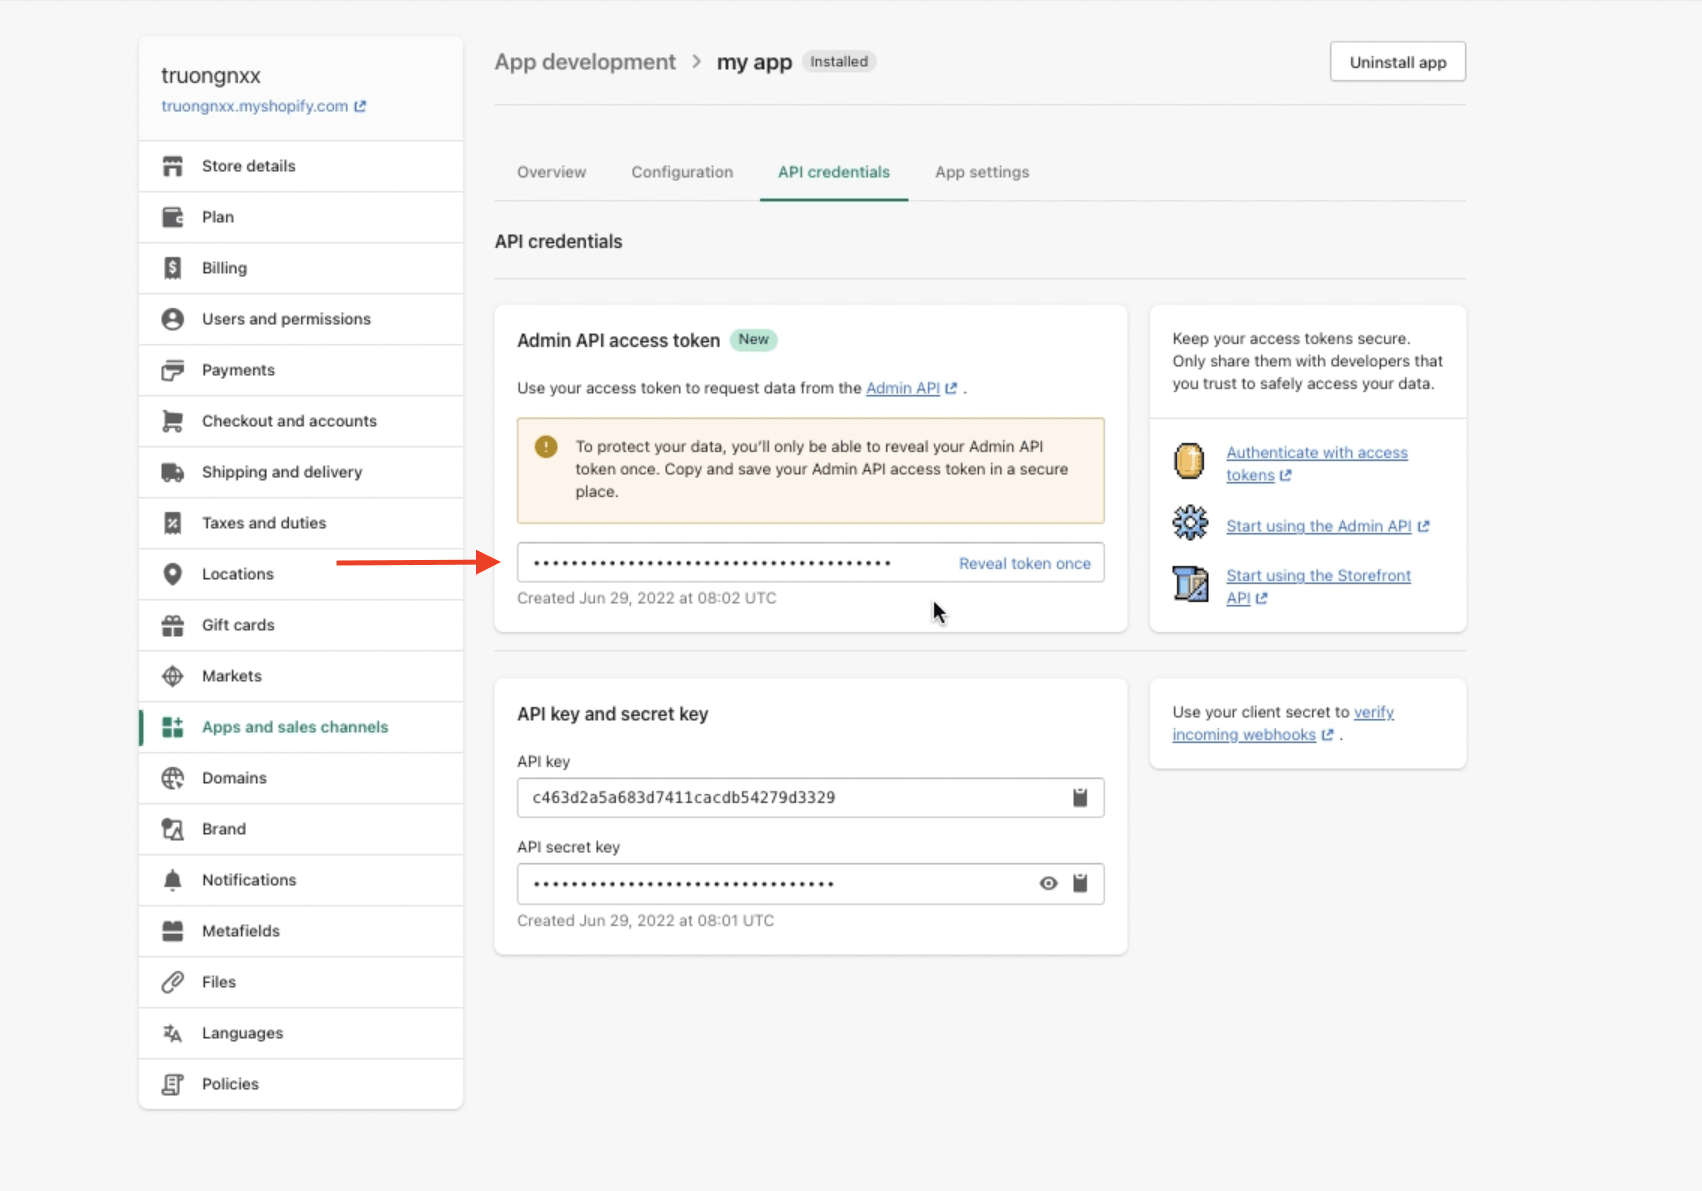The image size is (1702, 1191).
Task: Click the Users and permissions avatar icon
Action: [x=172, y=319]
